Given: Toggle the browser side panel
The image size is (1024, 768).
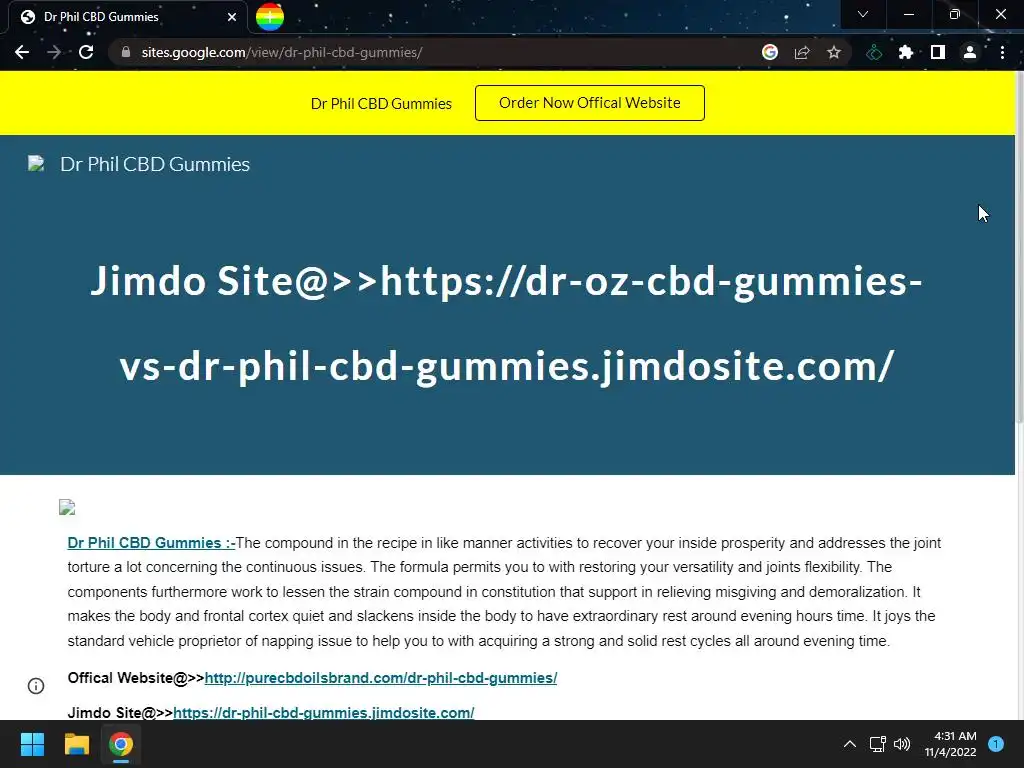Looking at the screenshot, I should [938, 52].
